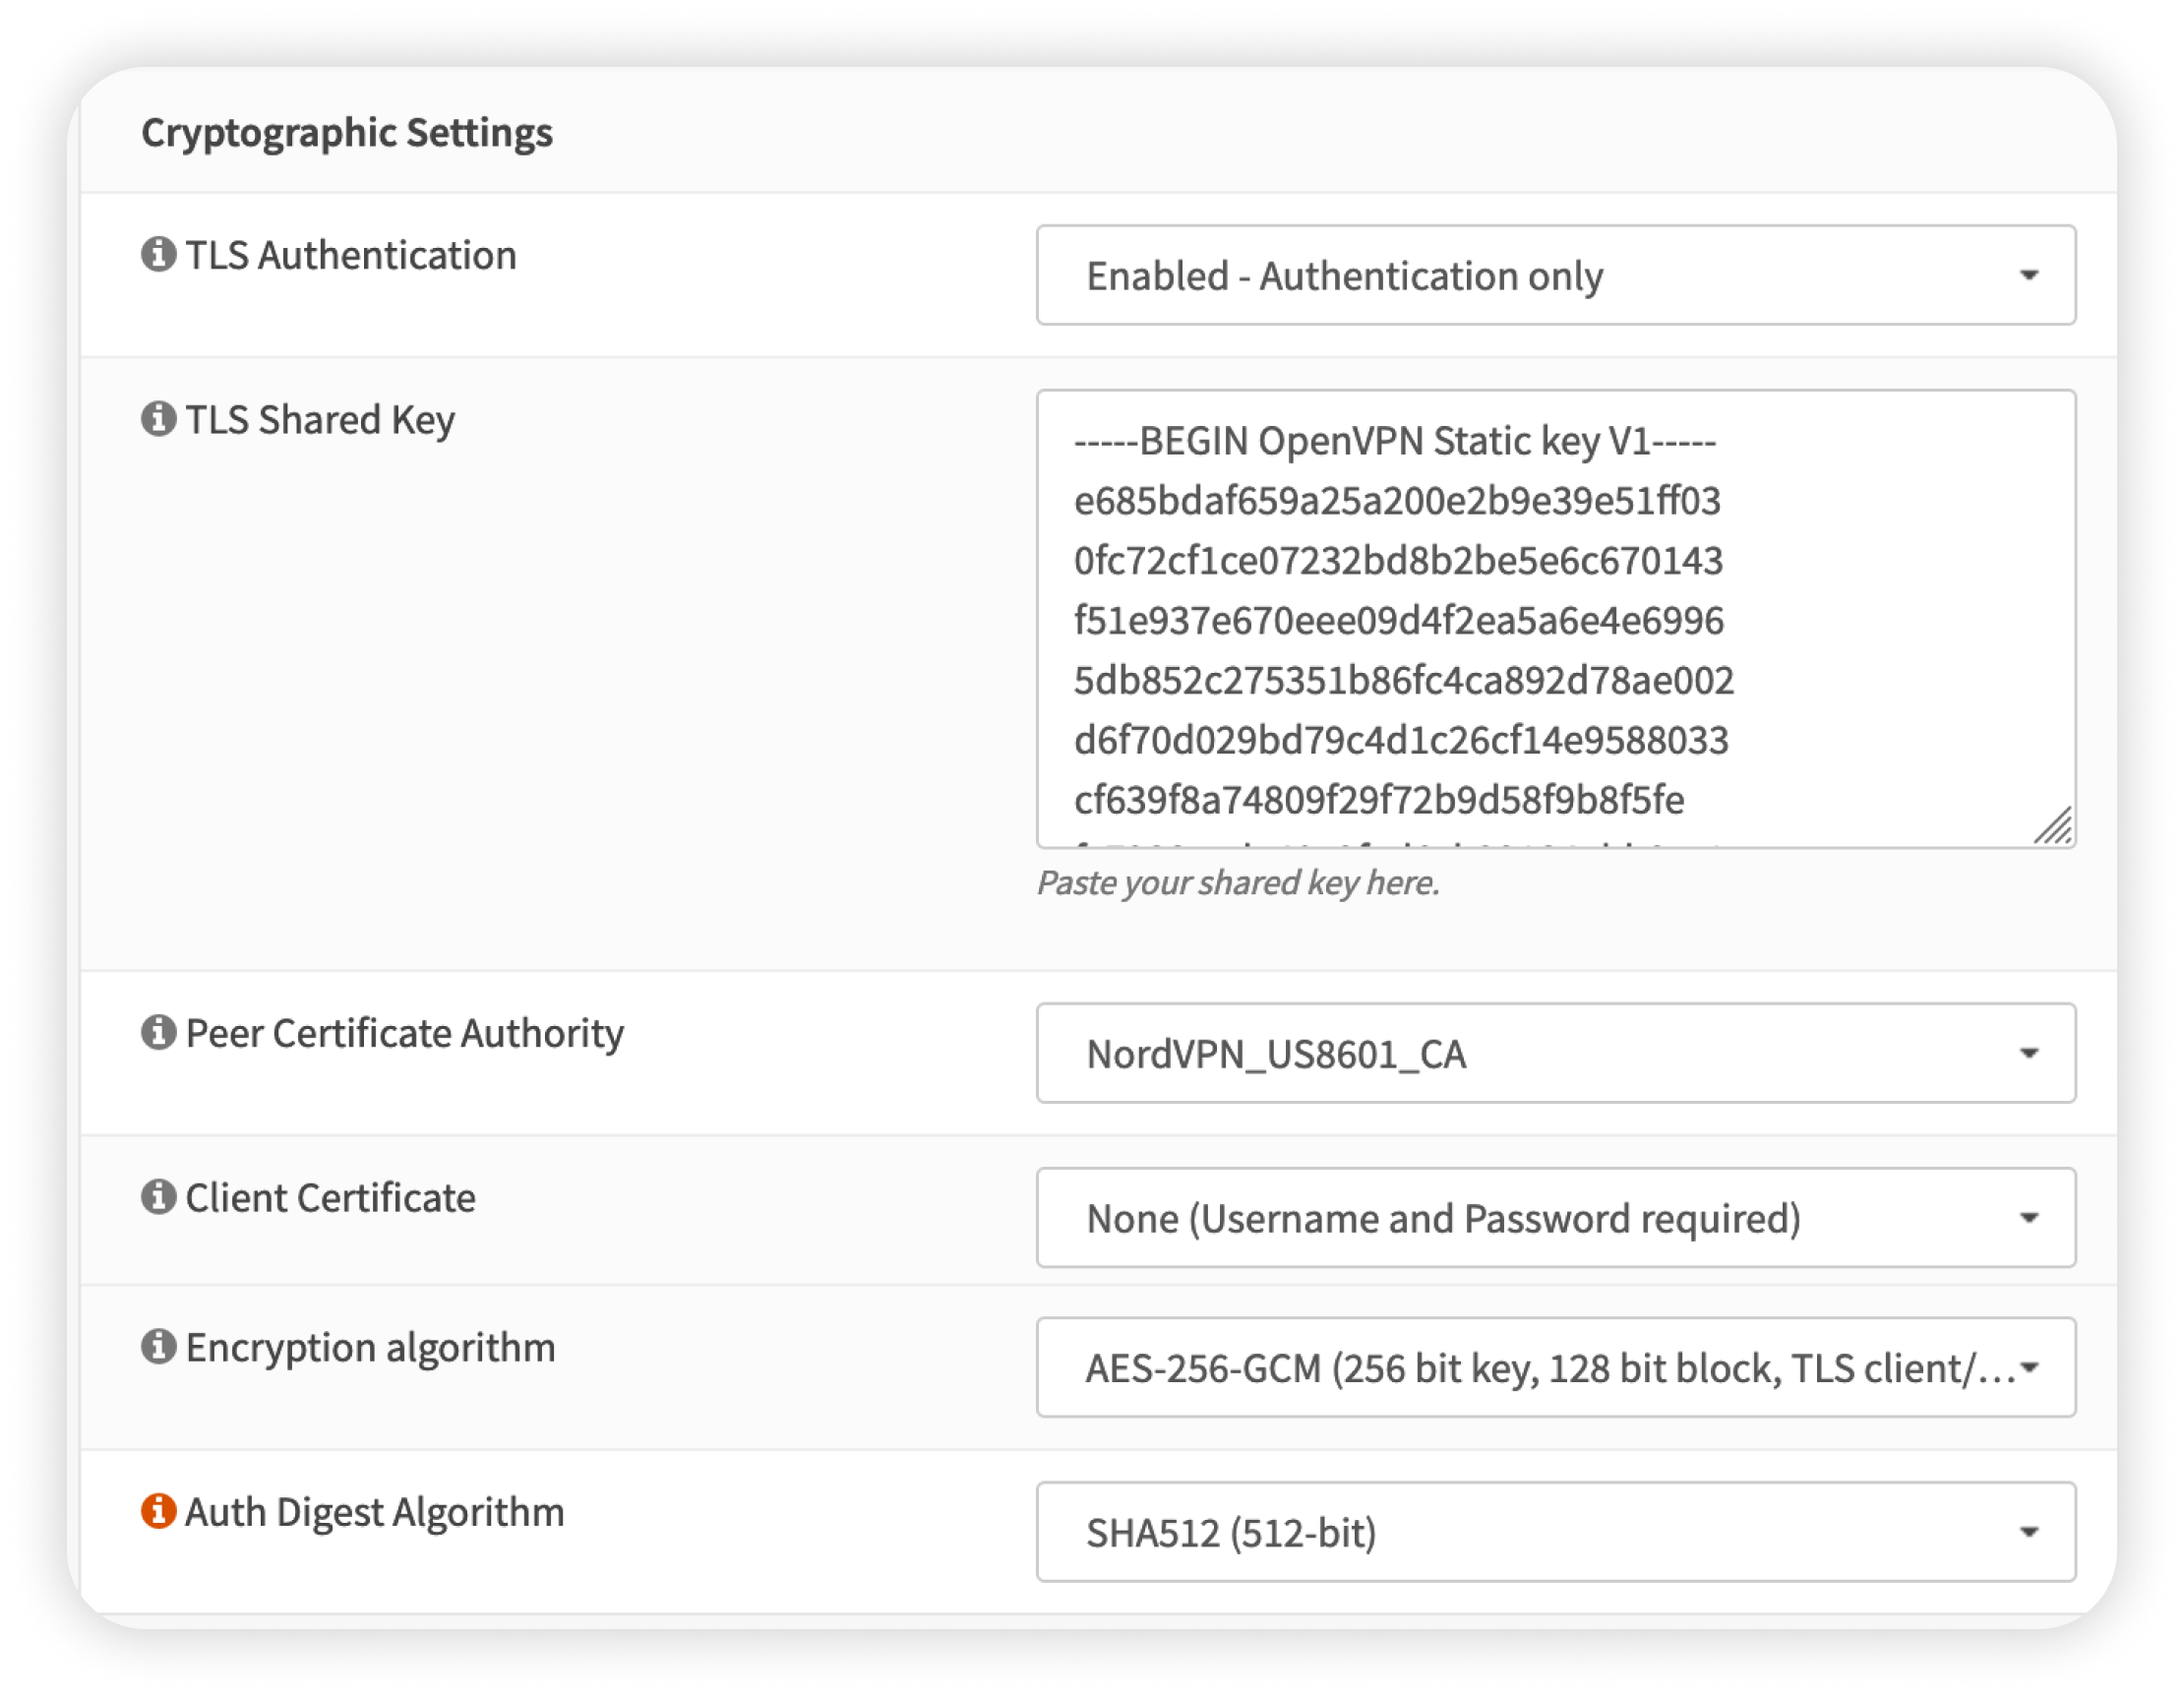Click the Cryptographic Settings section header
The image size is (2184, 1696).
(346, 132)
